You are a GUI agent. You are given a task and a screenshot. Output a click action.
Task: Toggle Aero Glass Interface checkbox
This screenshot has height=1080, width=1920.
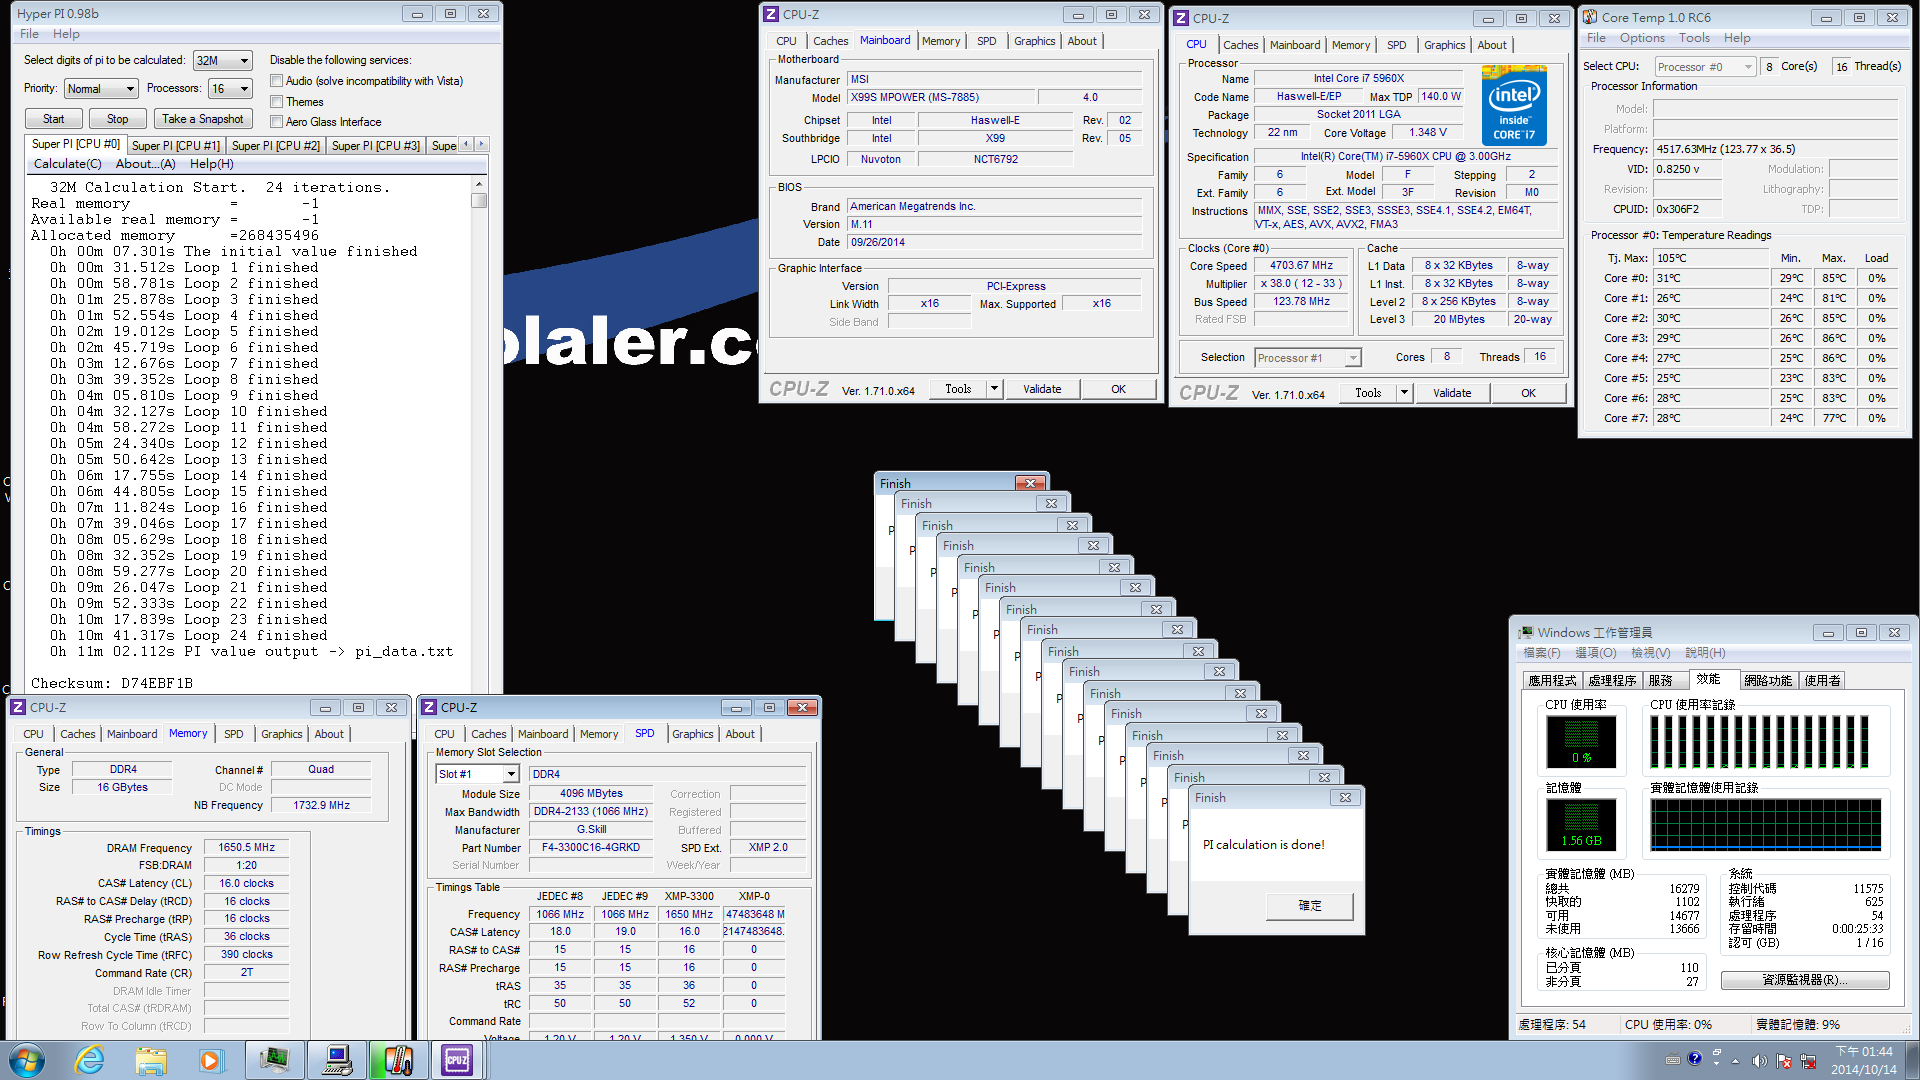click(x=277, y=122)
